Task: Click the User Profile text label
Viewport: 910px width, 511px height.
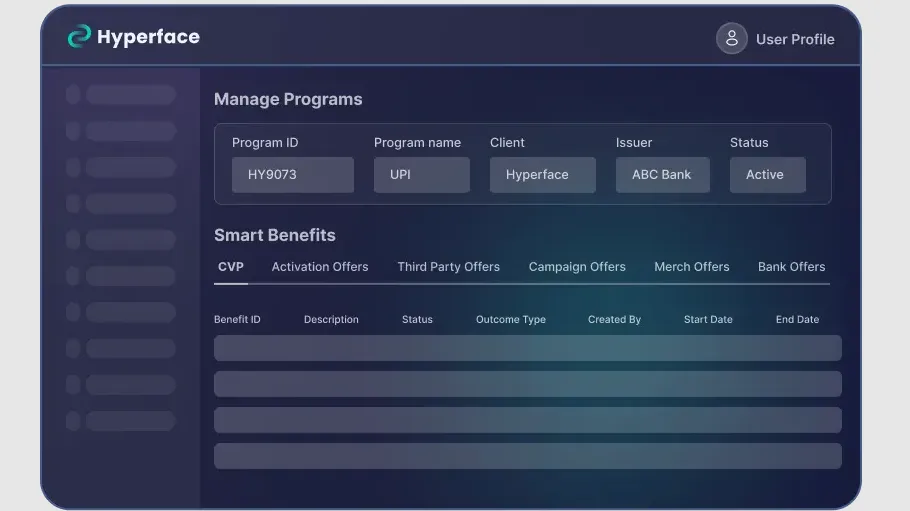Action: pyautogui.click(x=795, y=39)
